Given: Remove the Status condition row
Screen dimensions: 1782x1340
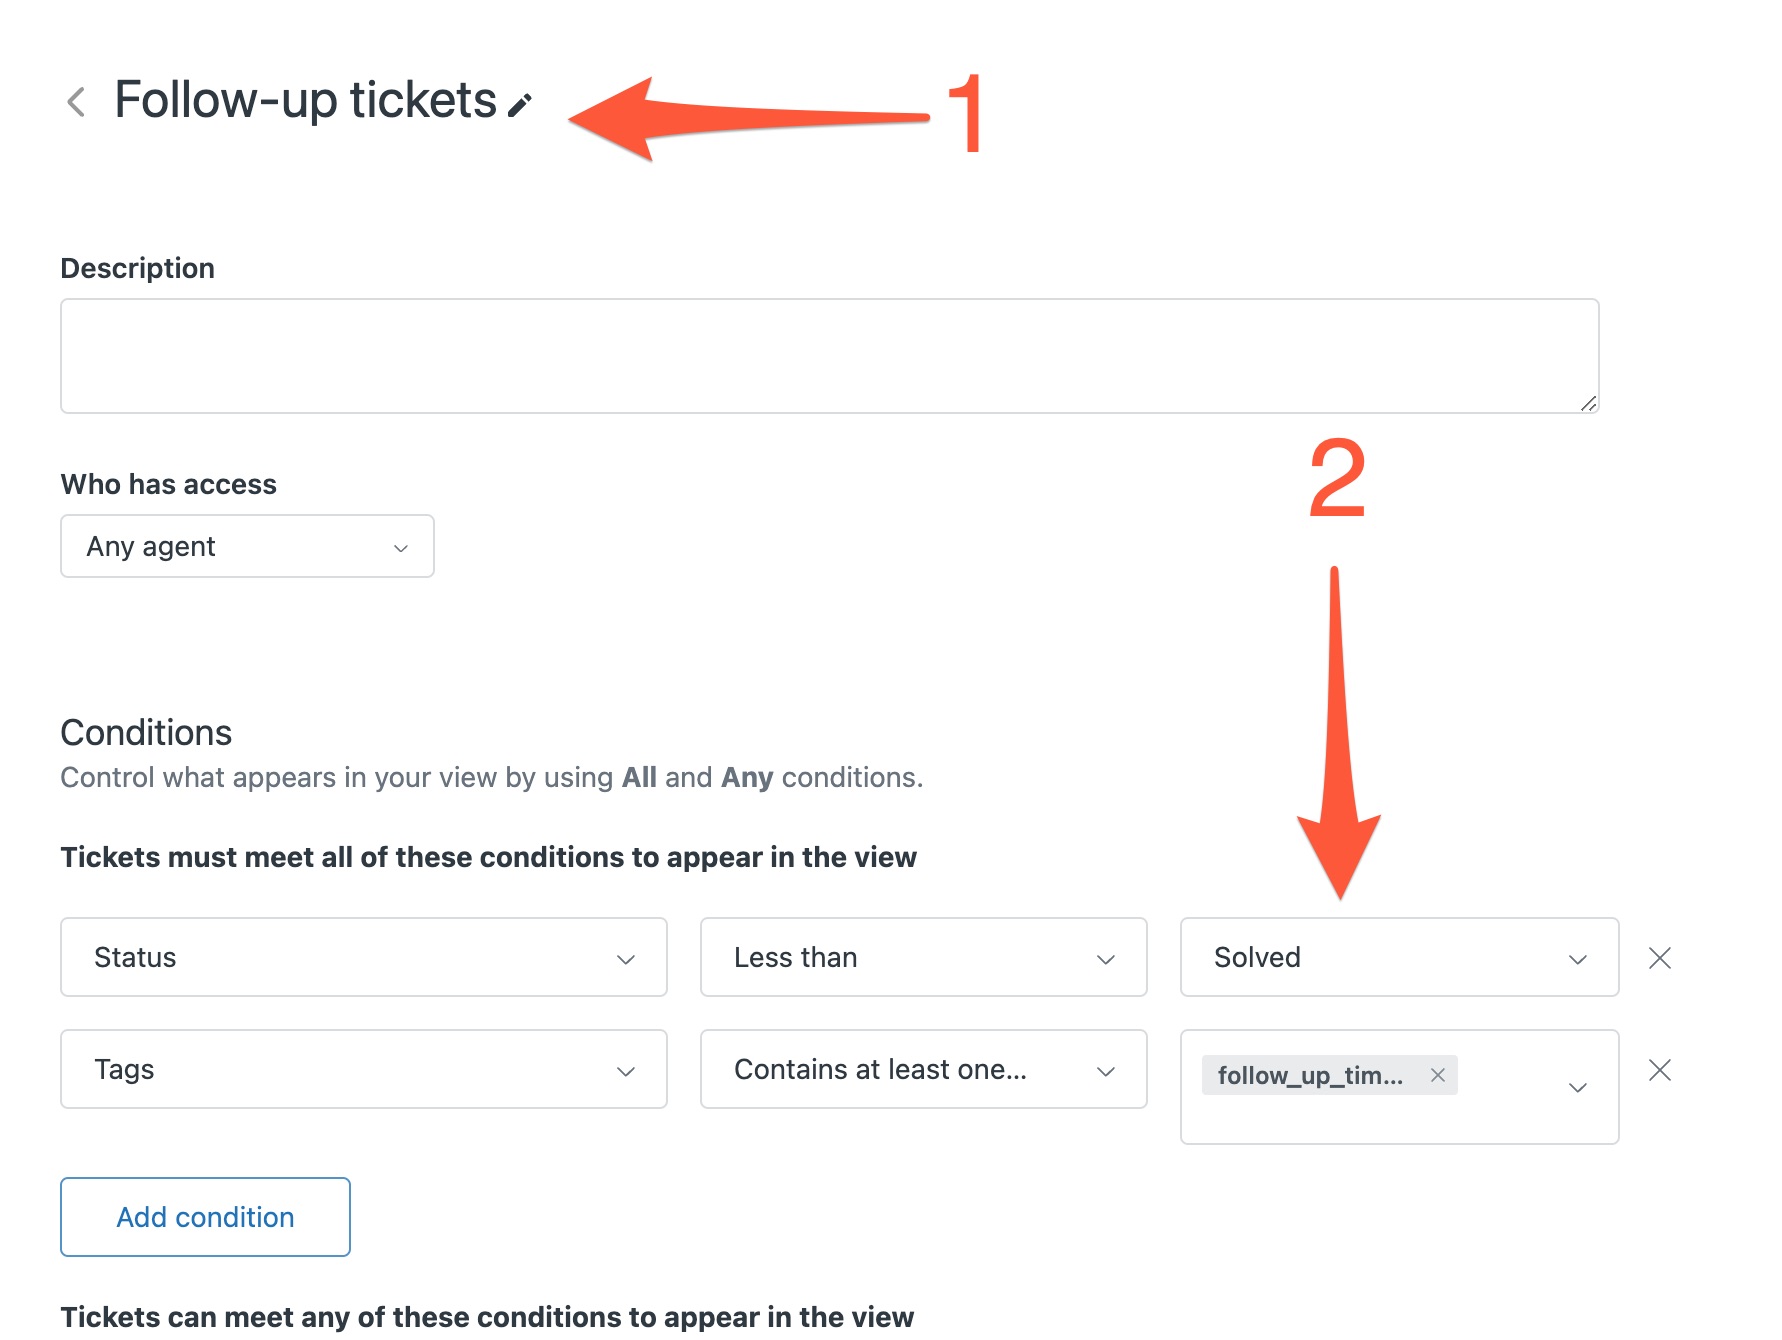Looking at the screenshot, I should (x=1660, y=958).
